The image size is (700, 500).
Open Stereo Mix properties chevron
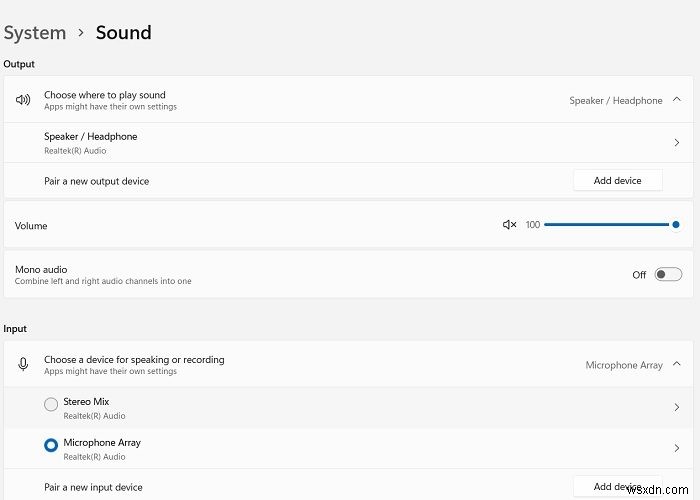(x=677, y=407)
